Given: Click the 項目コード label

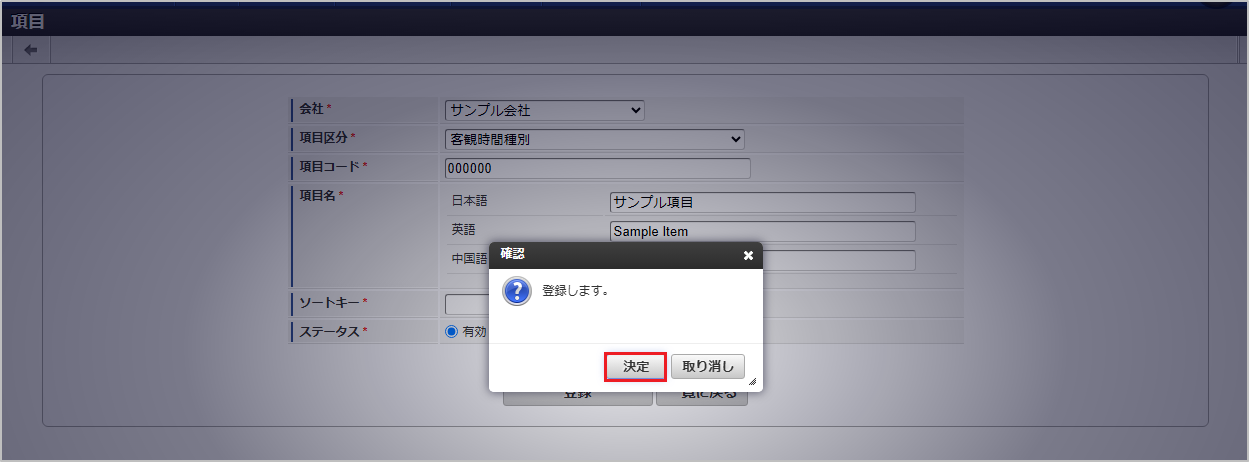Looking at the screenshot, I should [330, 166].
